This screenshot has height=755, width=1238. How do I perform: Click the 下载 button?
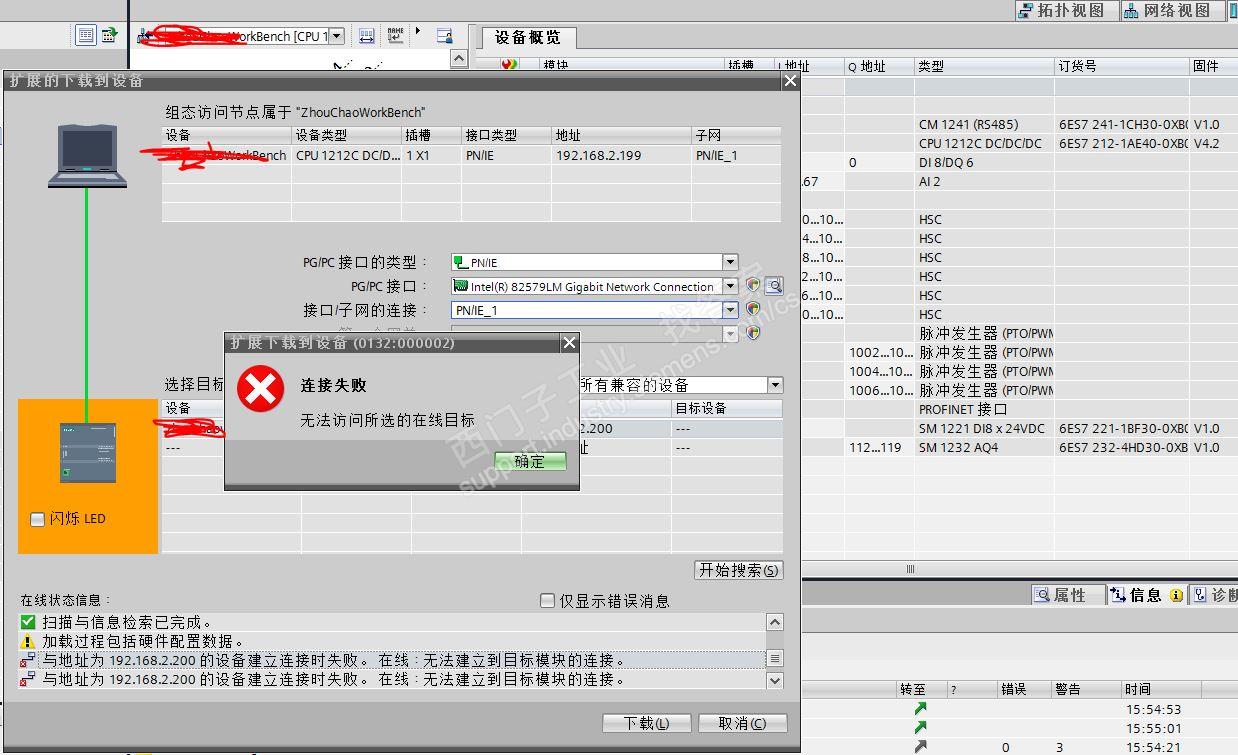pyautogui.click(x=645, y=723)
